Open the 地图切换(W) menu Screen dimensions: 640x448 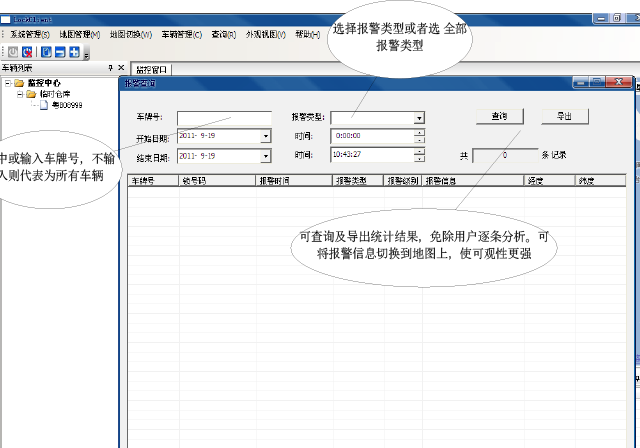coord(131,35)
